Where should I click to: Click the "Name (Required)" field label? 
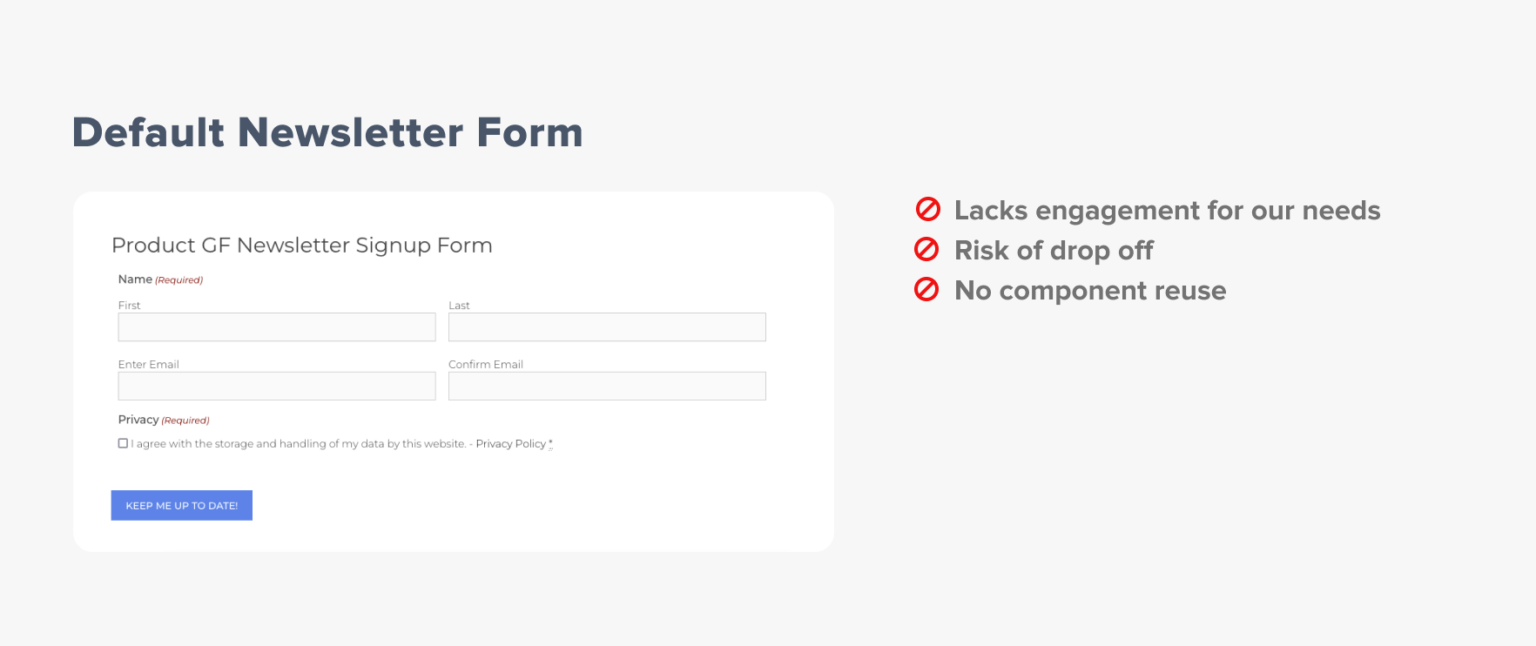click(160, 279)
